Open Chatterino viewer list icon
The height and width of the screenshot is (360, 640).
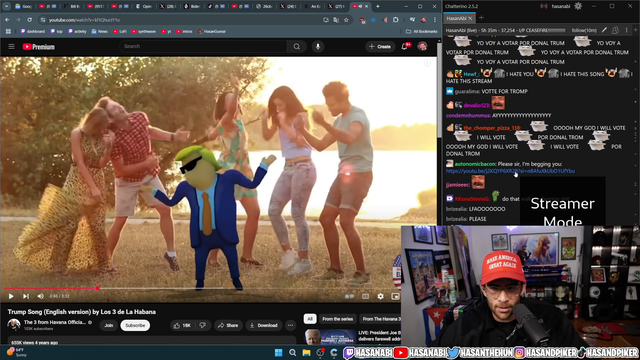point(615,30)
